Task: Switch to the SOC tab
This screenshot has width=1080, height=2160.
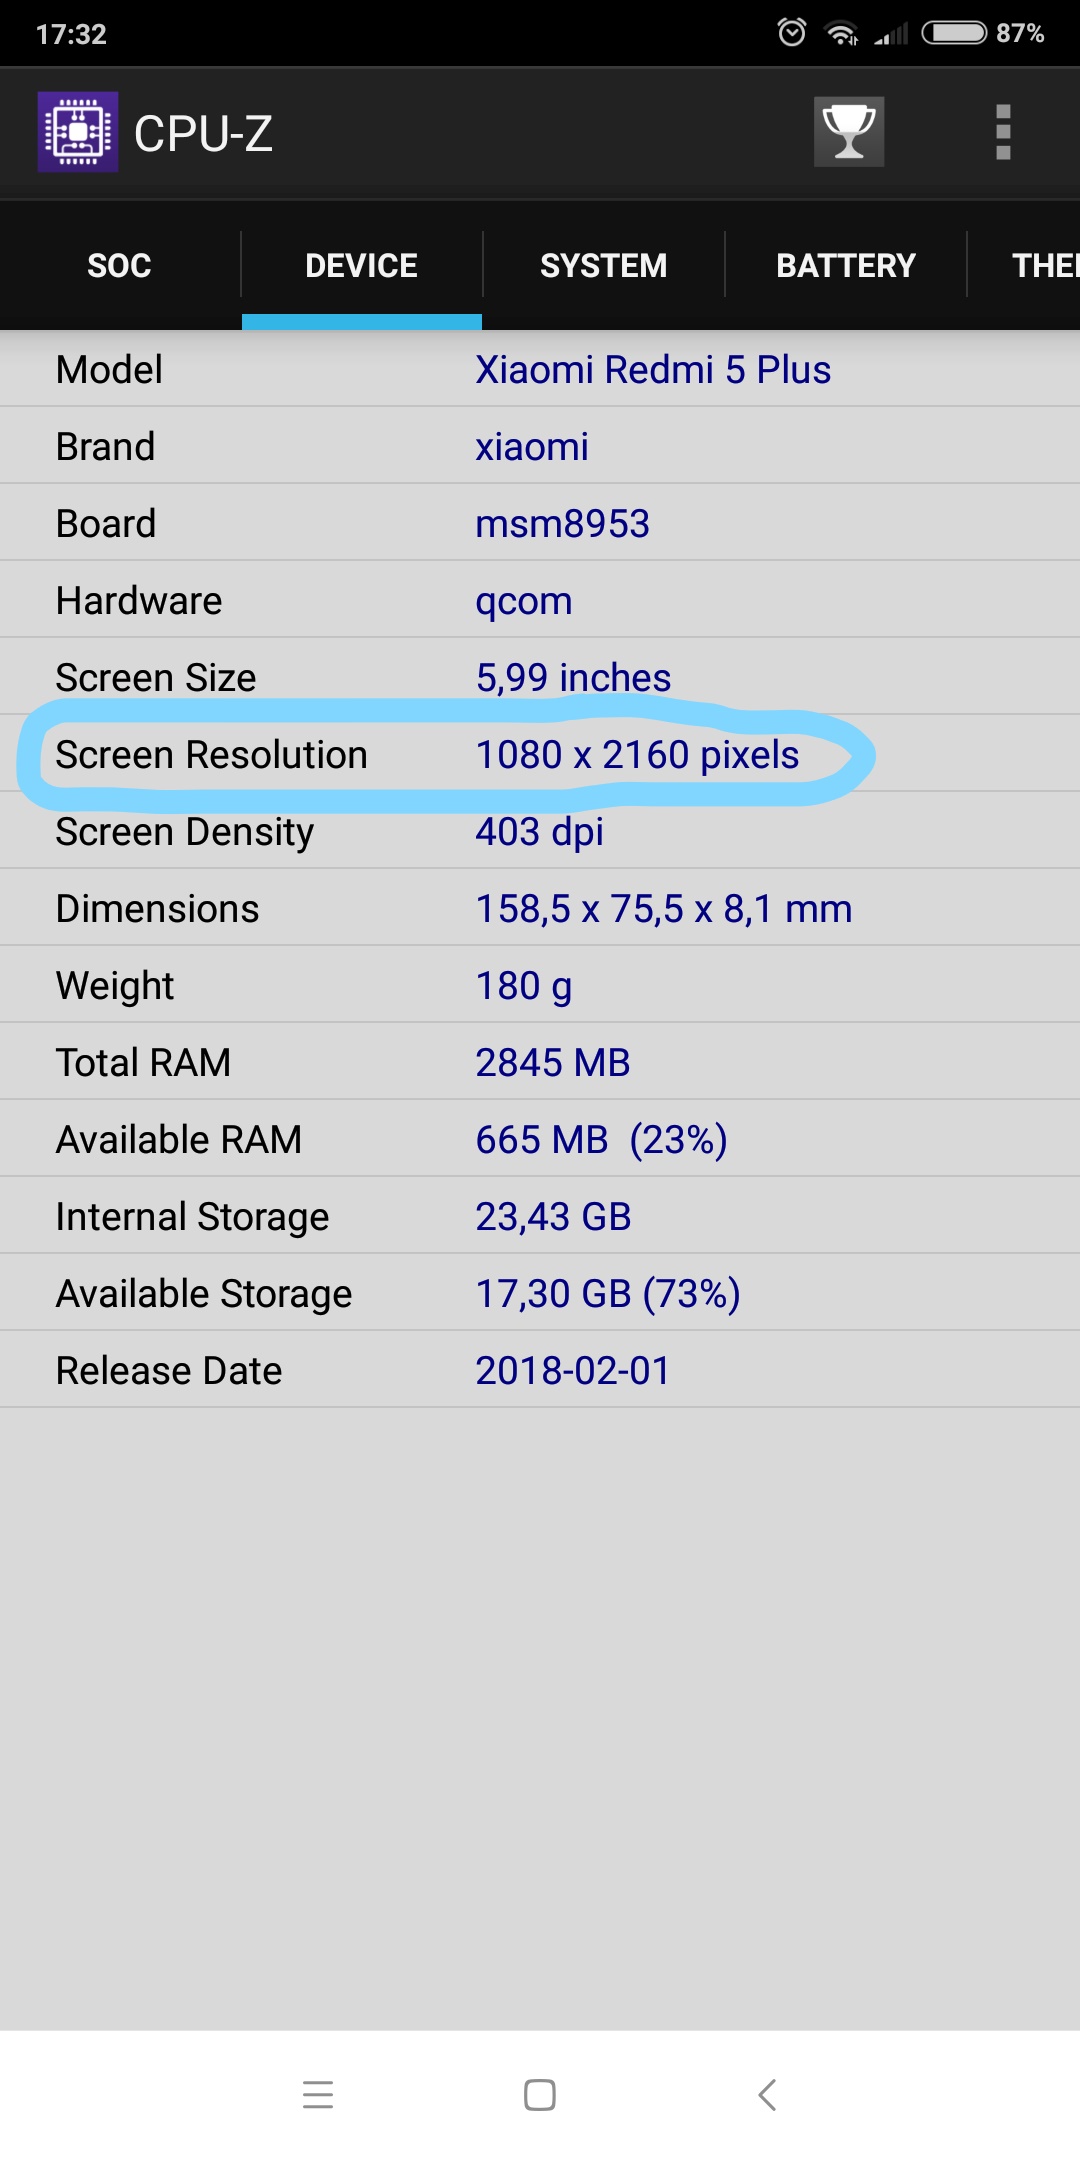Action: coord(119,266)
